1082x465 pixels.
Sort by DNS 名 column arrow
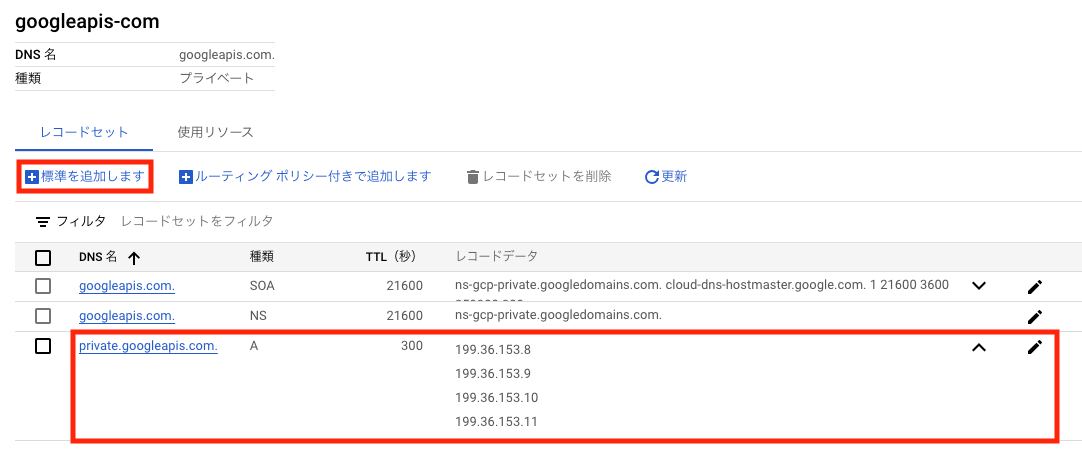(134, 258)
